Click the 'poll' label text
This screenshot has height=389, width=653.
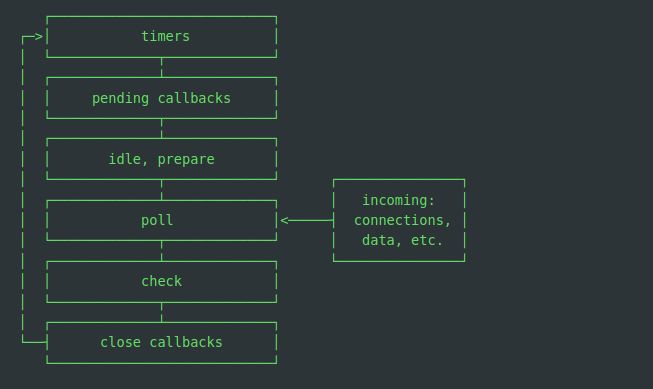click(x=157, y=220)
